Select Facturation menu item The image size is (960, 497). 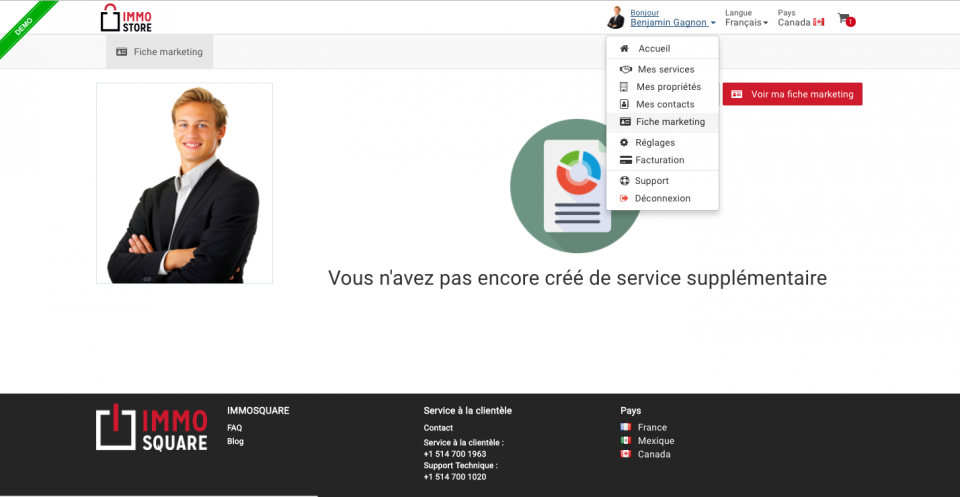click(662, 160)
